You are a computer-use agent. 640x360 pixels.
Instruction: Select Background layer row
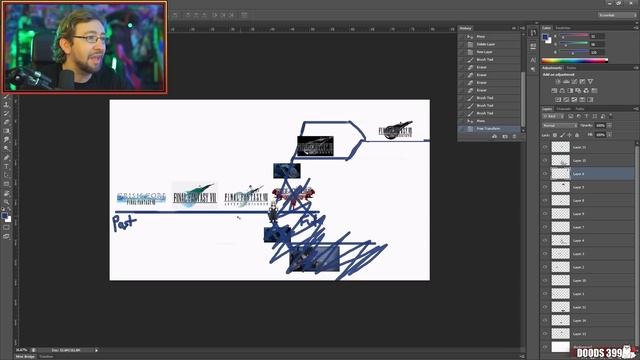pos(588,347)
